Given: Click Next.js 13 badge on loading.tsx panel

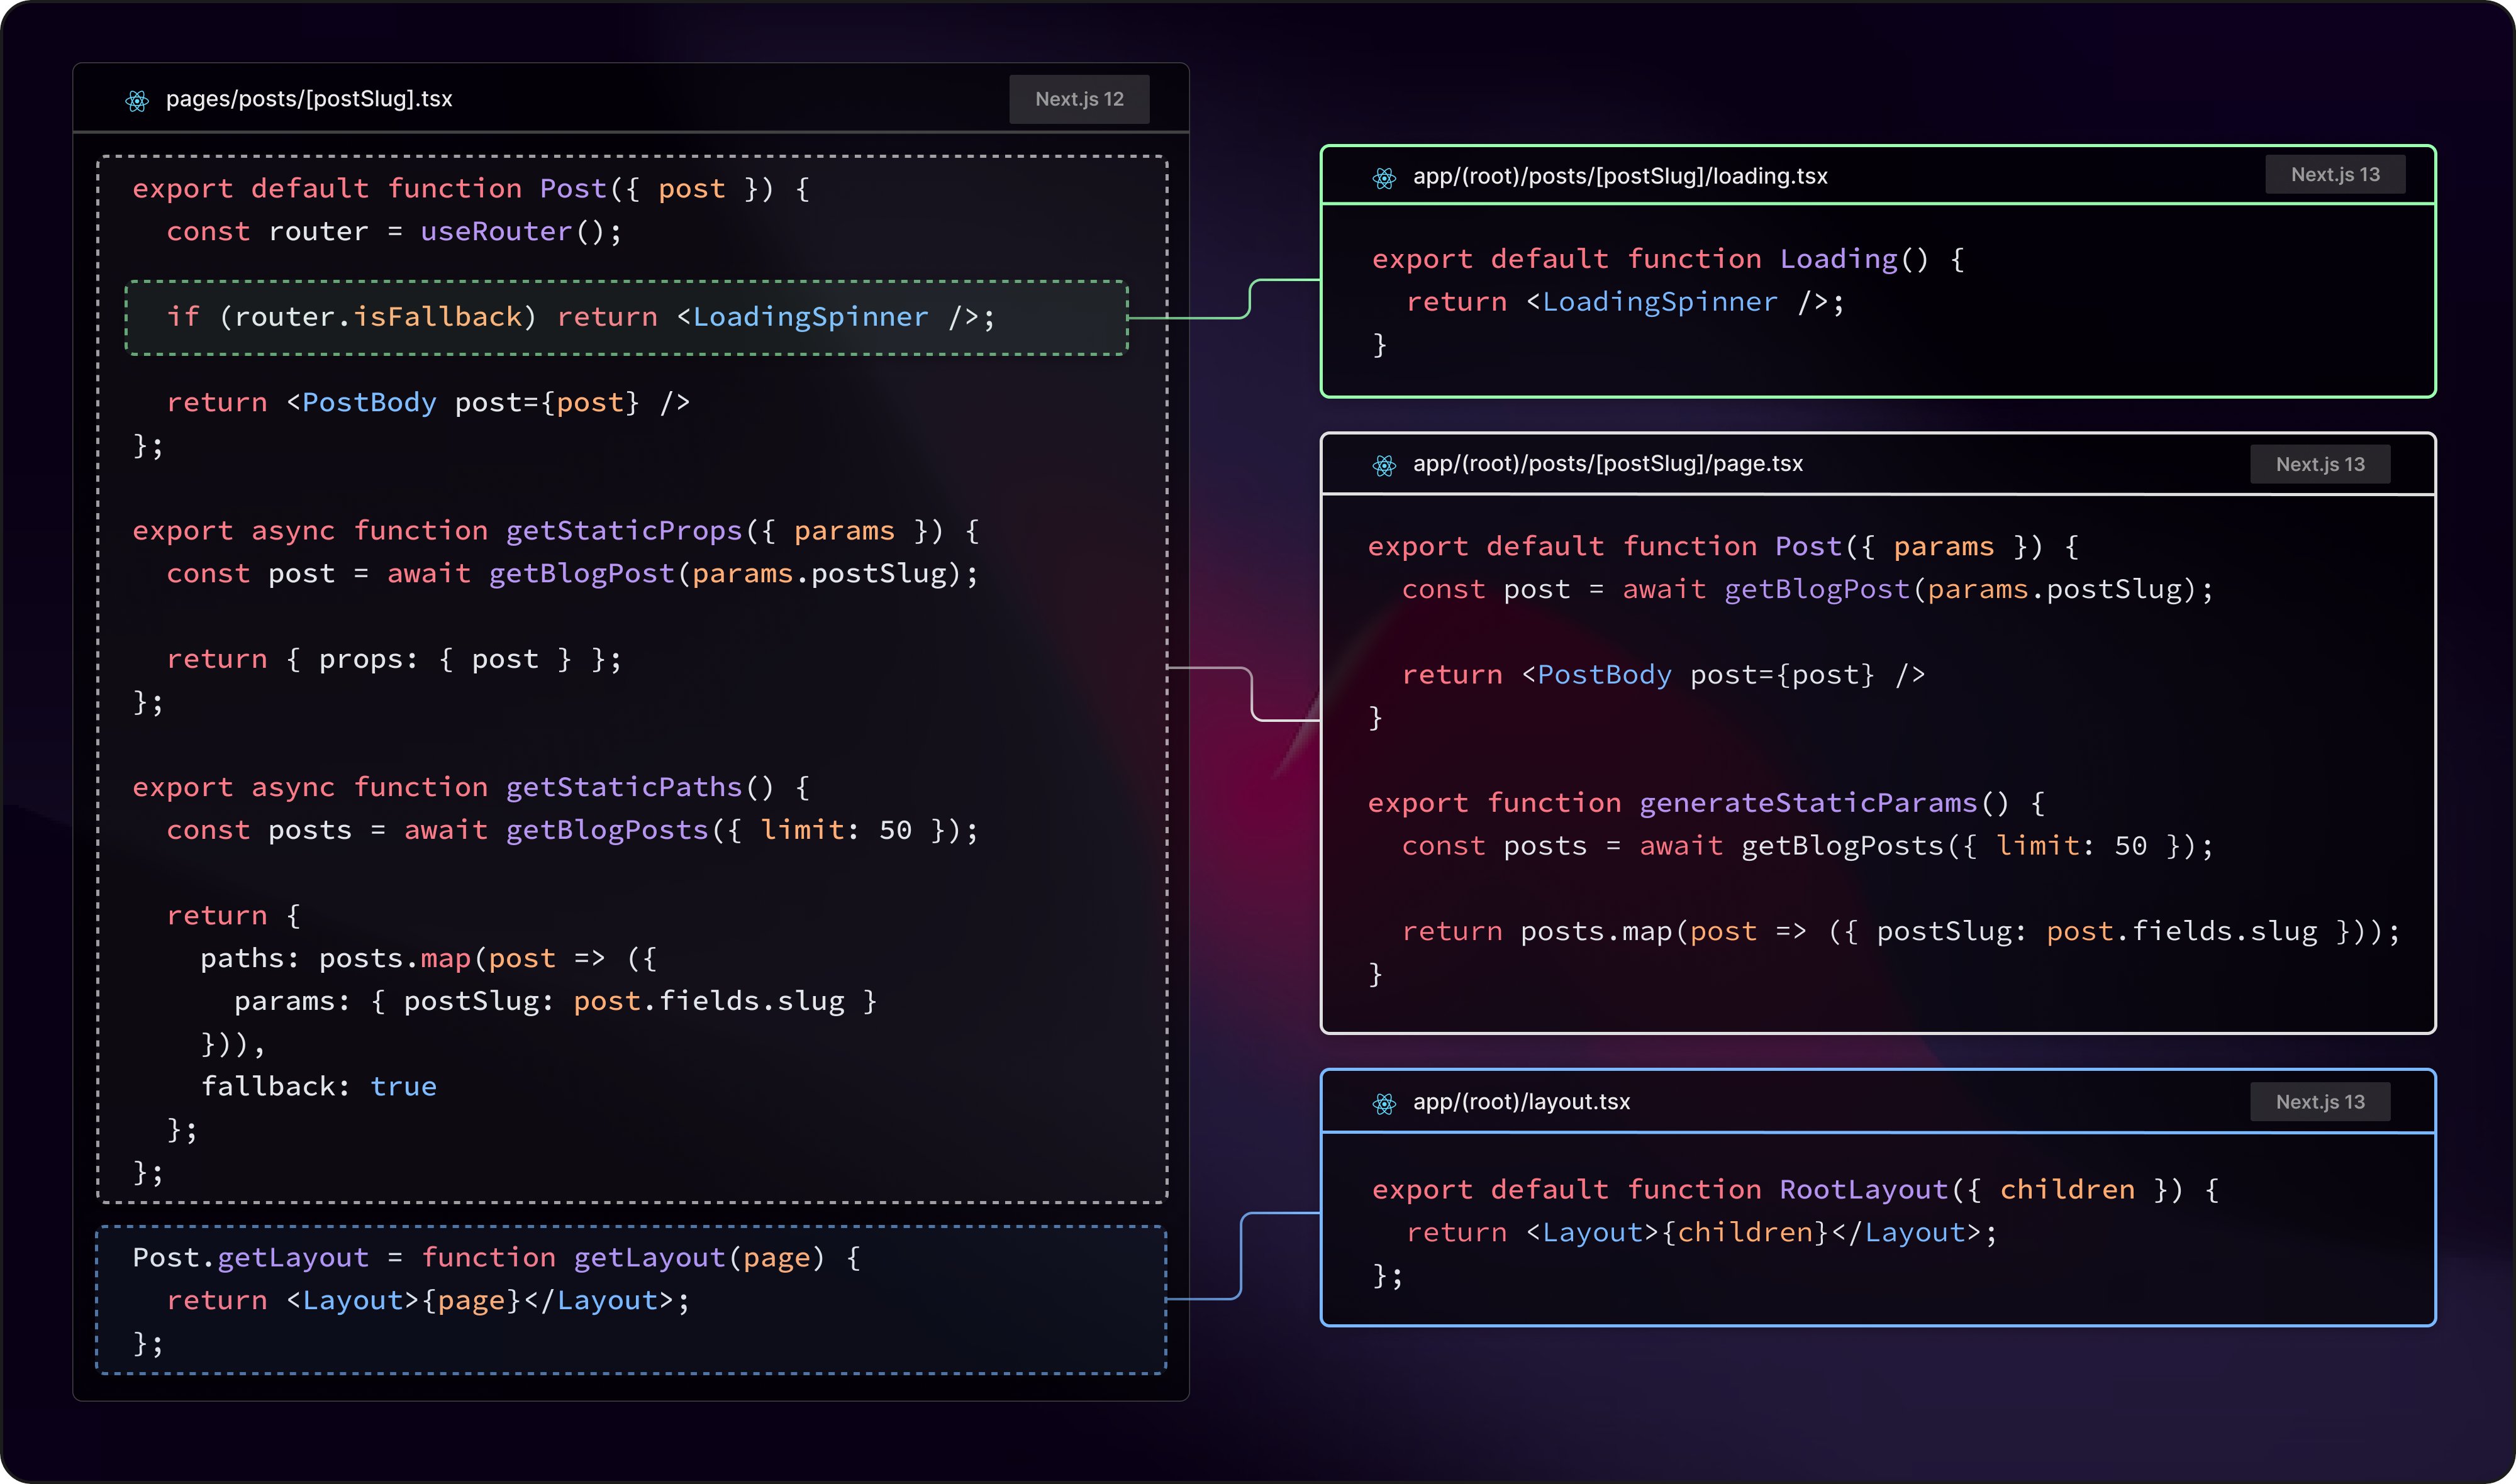Looking at the screenshot, I should pos(2334,174).
